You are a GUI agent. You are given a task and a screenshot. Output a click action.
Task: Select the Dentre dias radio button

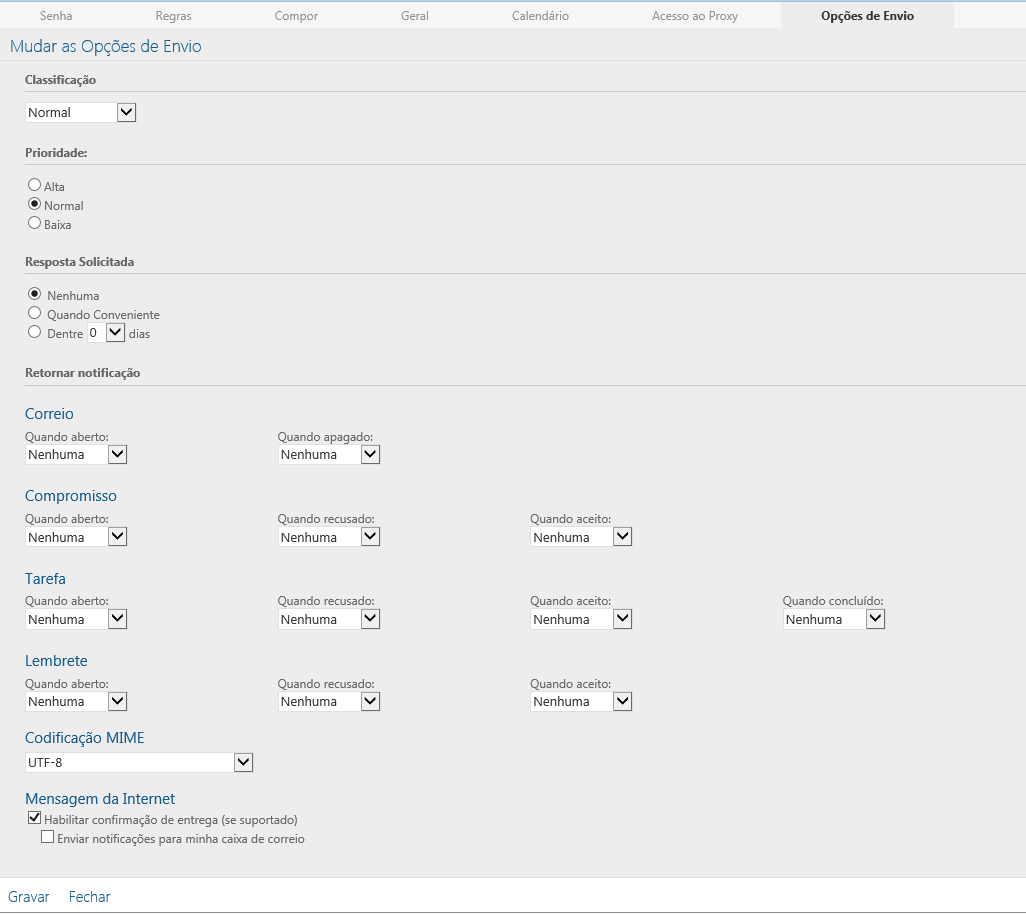[35, 332]
